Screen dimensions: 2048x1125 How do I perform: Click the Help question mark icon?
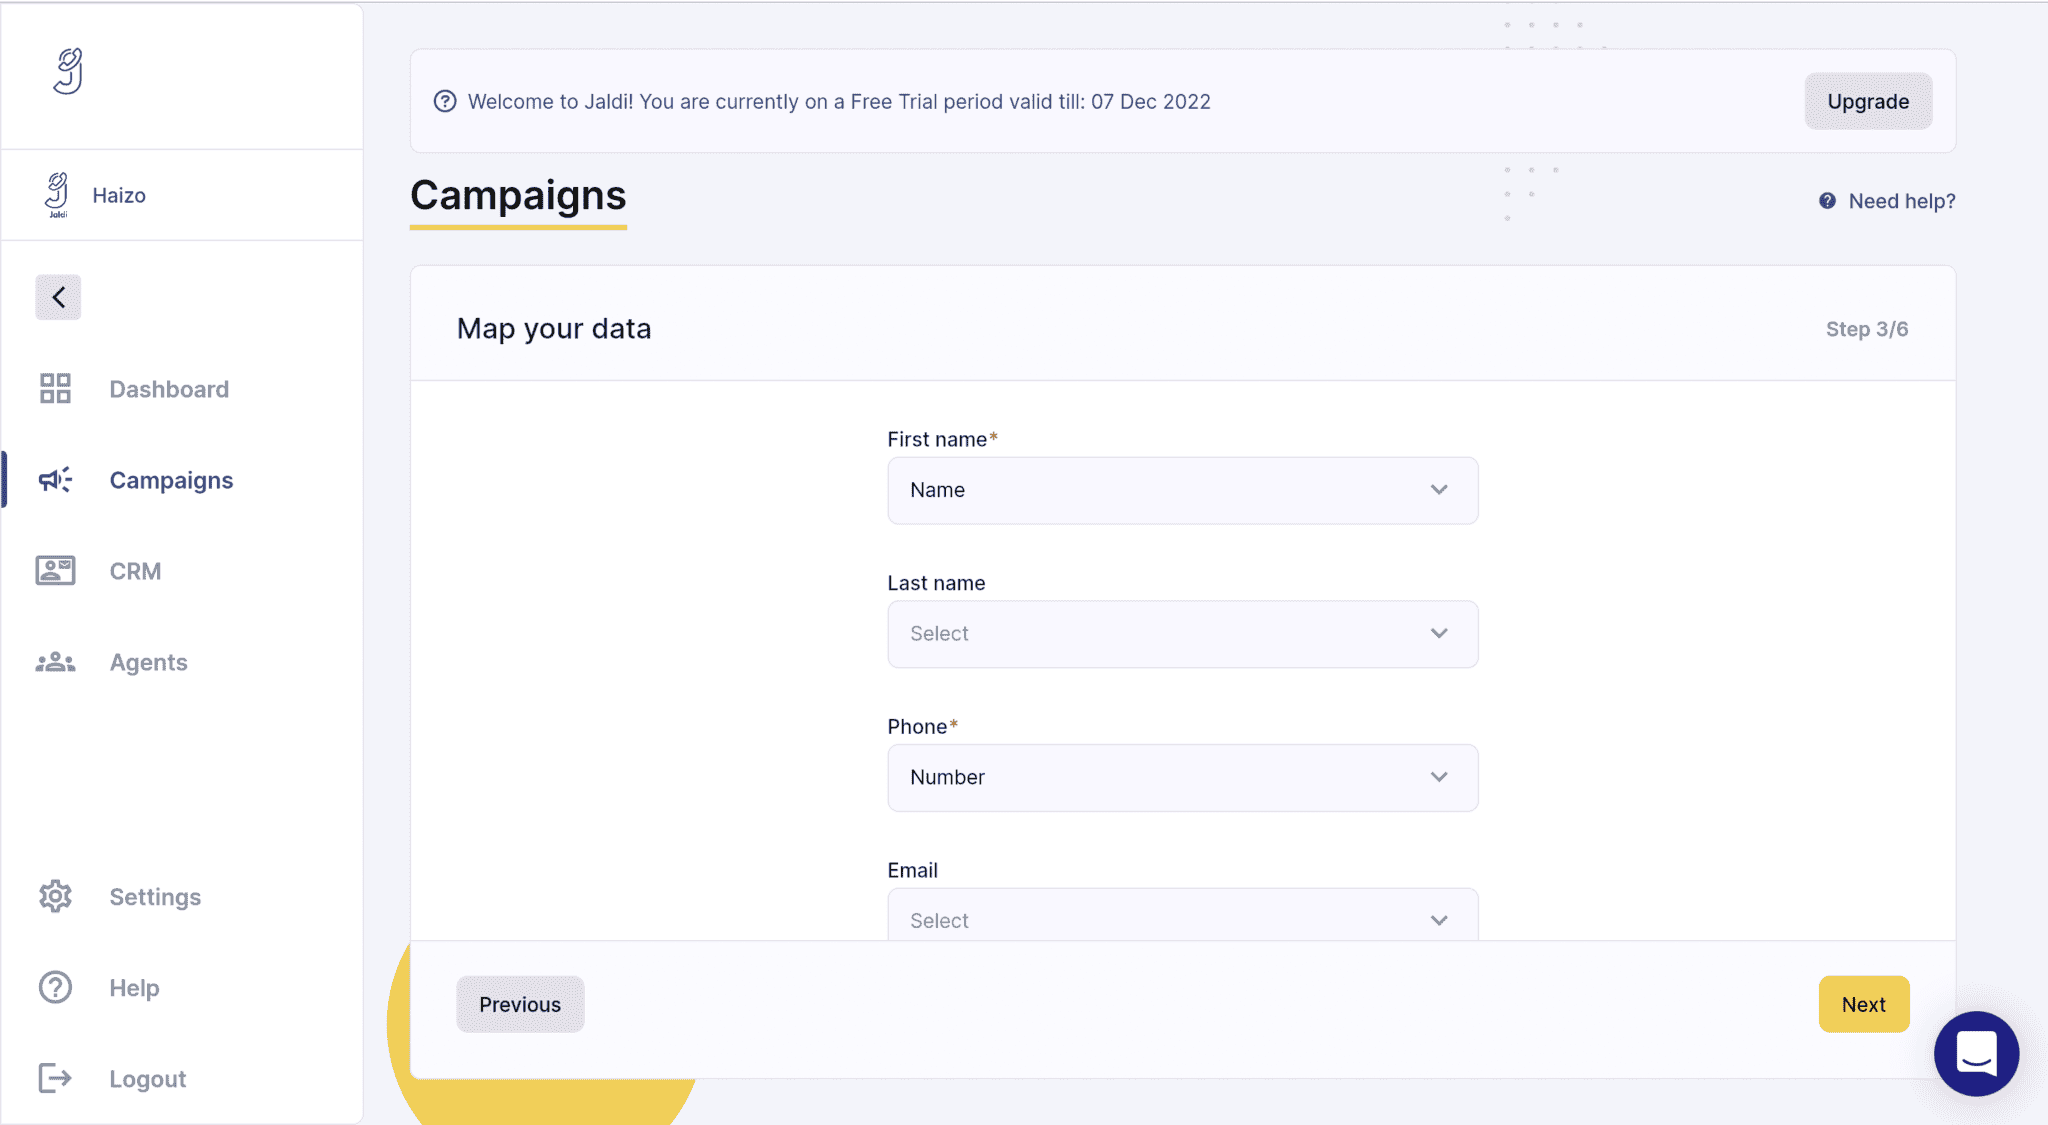point(55,987)
